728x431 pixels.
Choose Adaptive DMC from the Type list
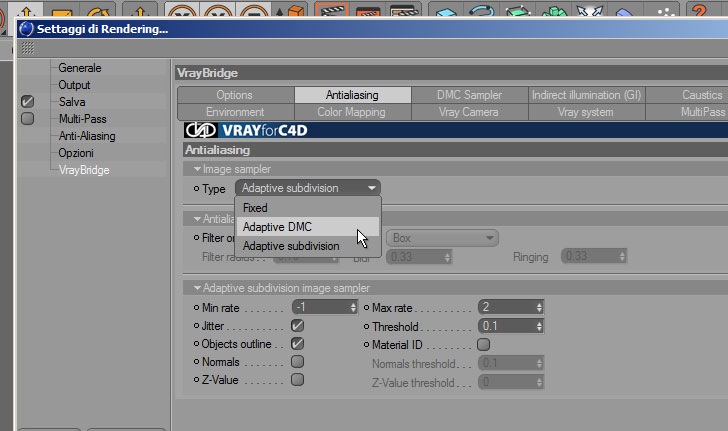click(x=308, y=227)
